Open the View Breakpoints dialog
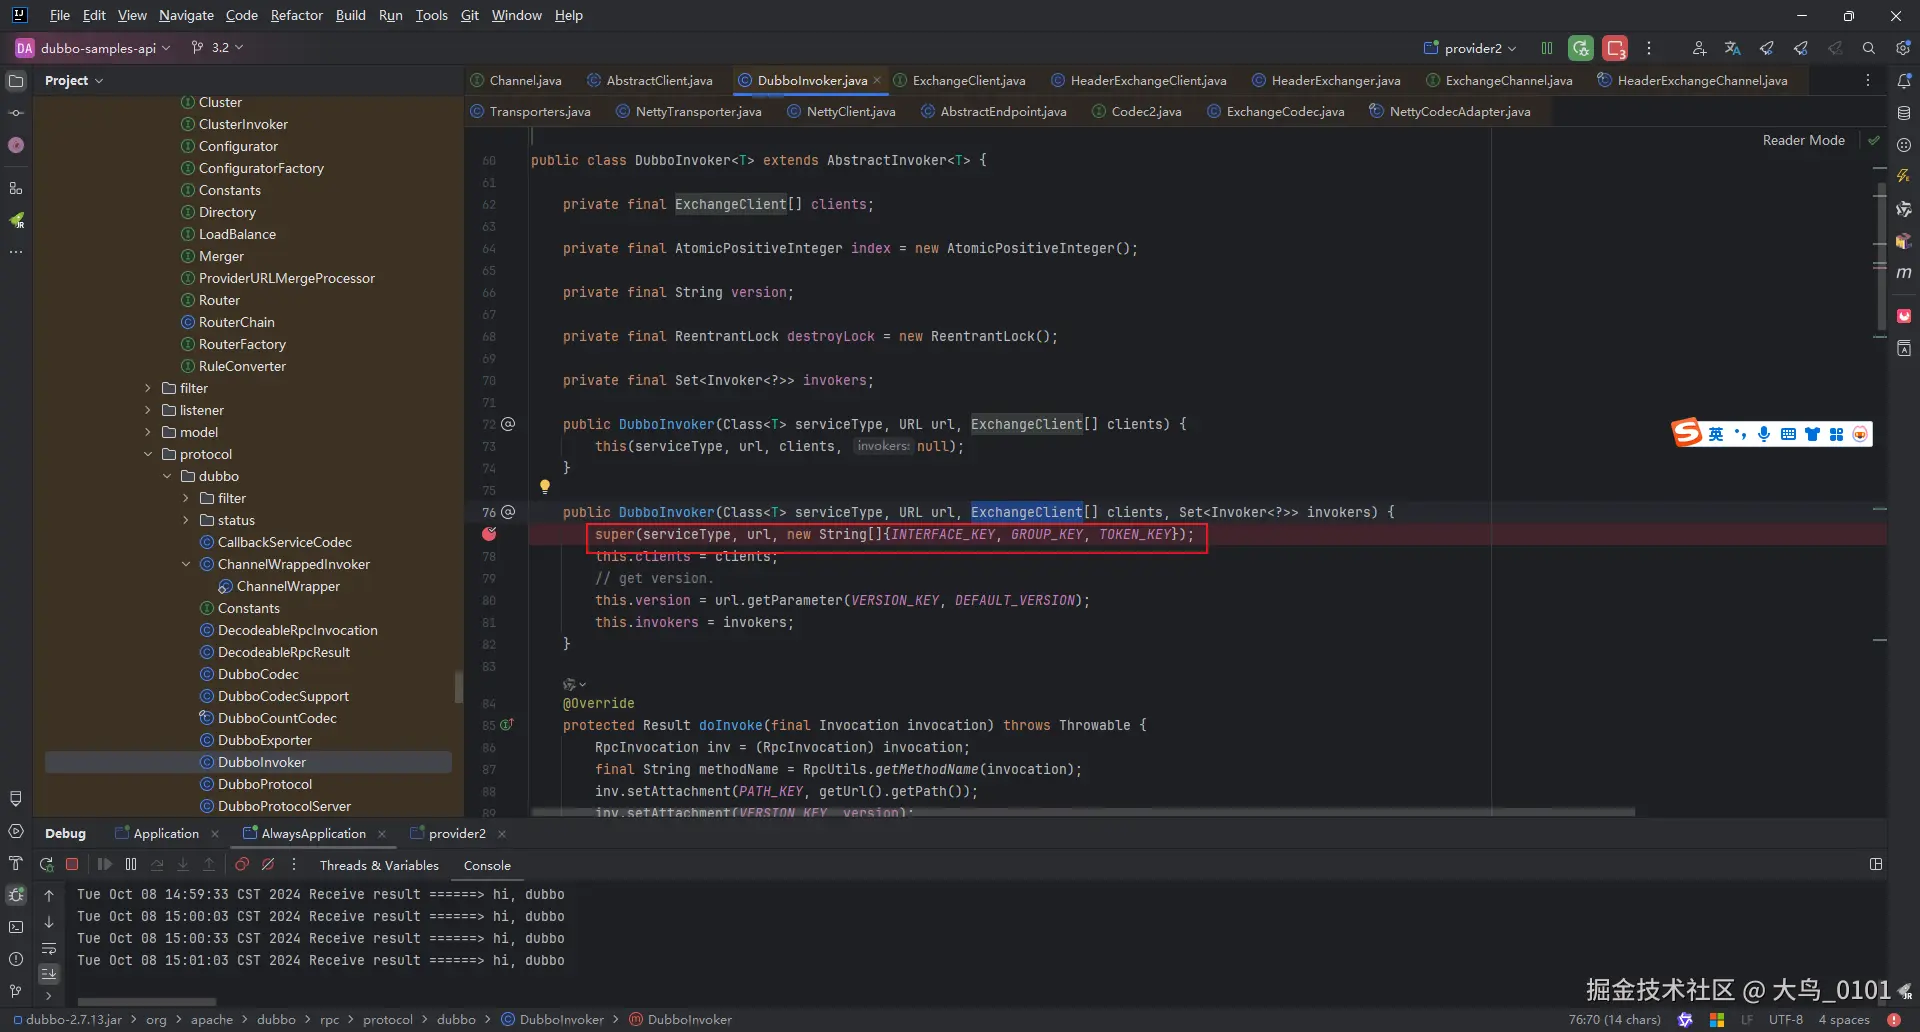1920x1032 pixels. (242, 865)
